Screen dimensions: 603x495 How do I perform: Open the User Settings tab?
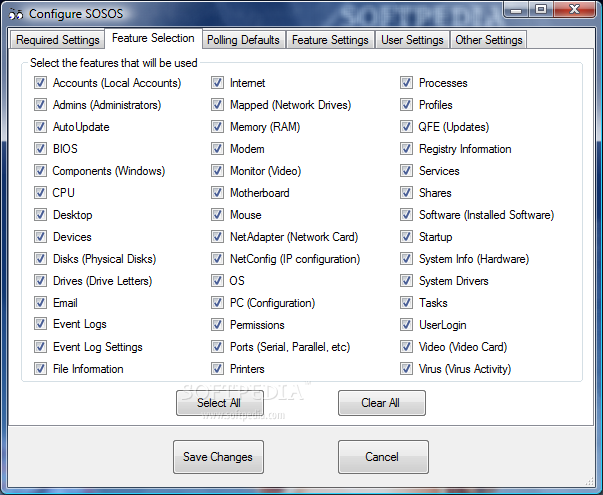(x=412, y=40)
